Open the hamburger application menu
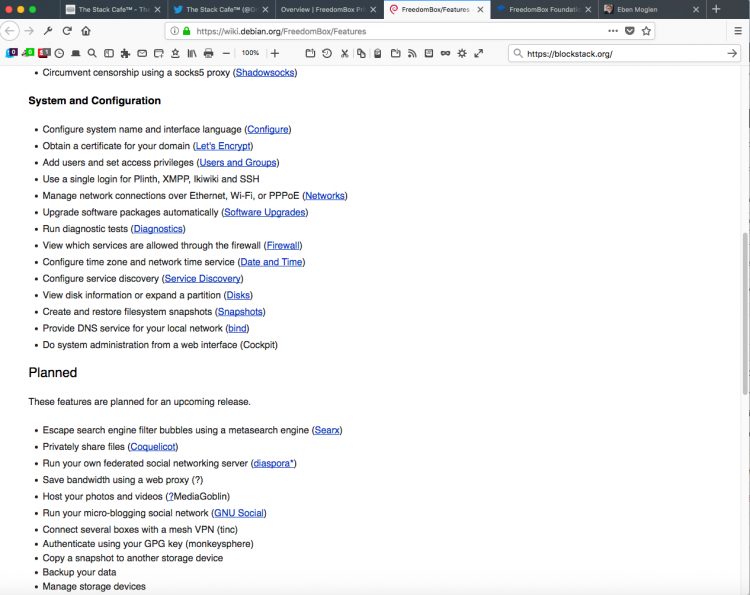The image size is (750, 595). [x=738, y=31]
